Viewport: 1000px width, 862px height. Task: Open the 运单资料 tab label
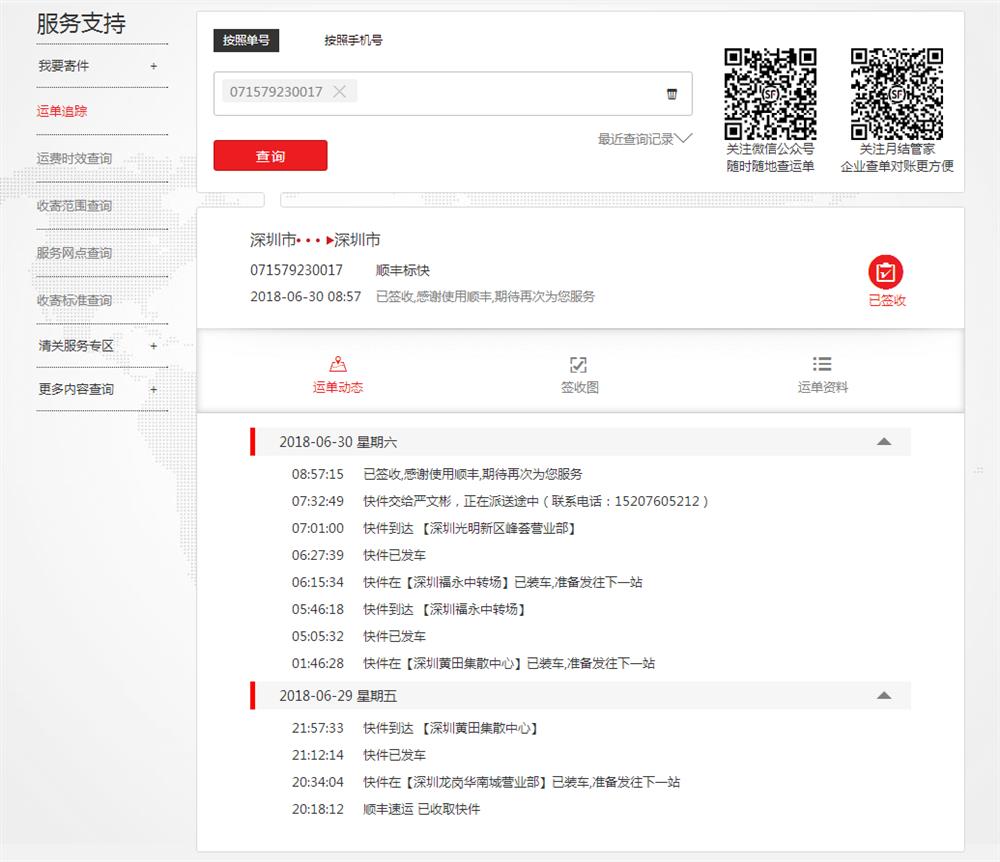pos(823,387)
